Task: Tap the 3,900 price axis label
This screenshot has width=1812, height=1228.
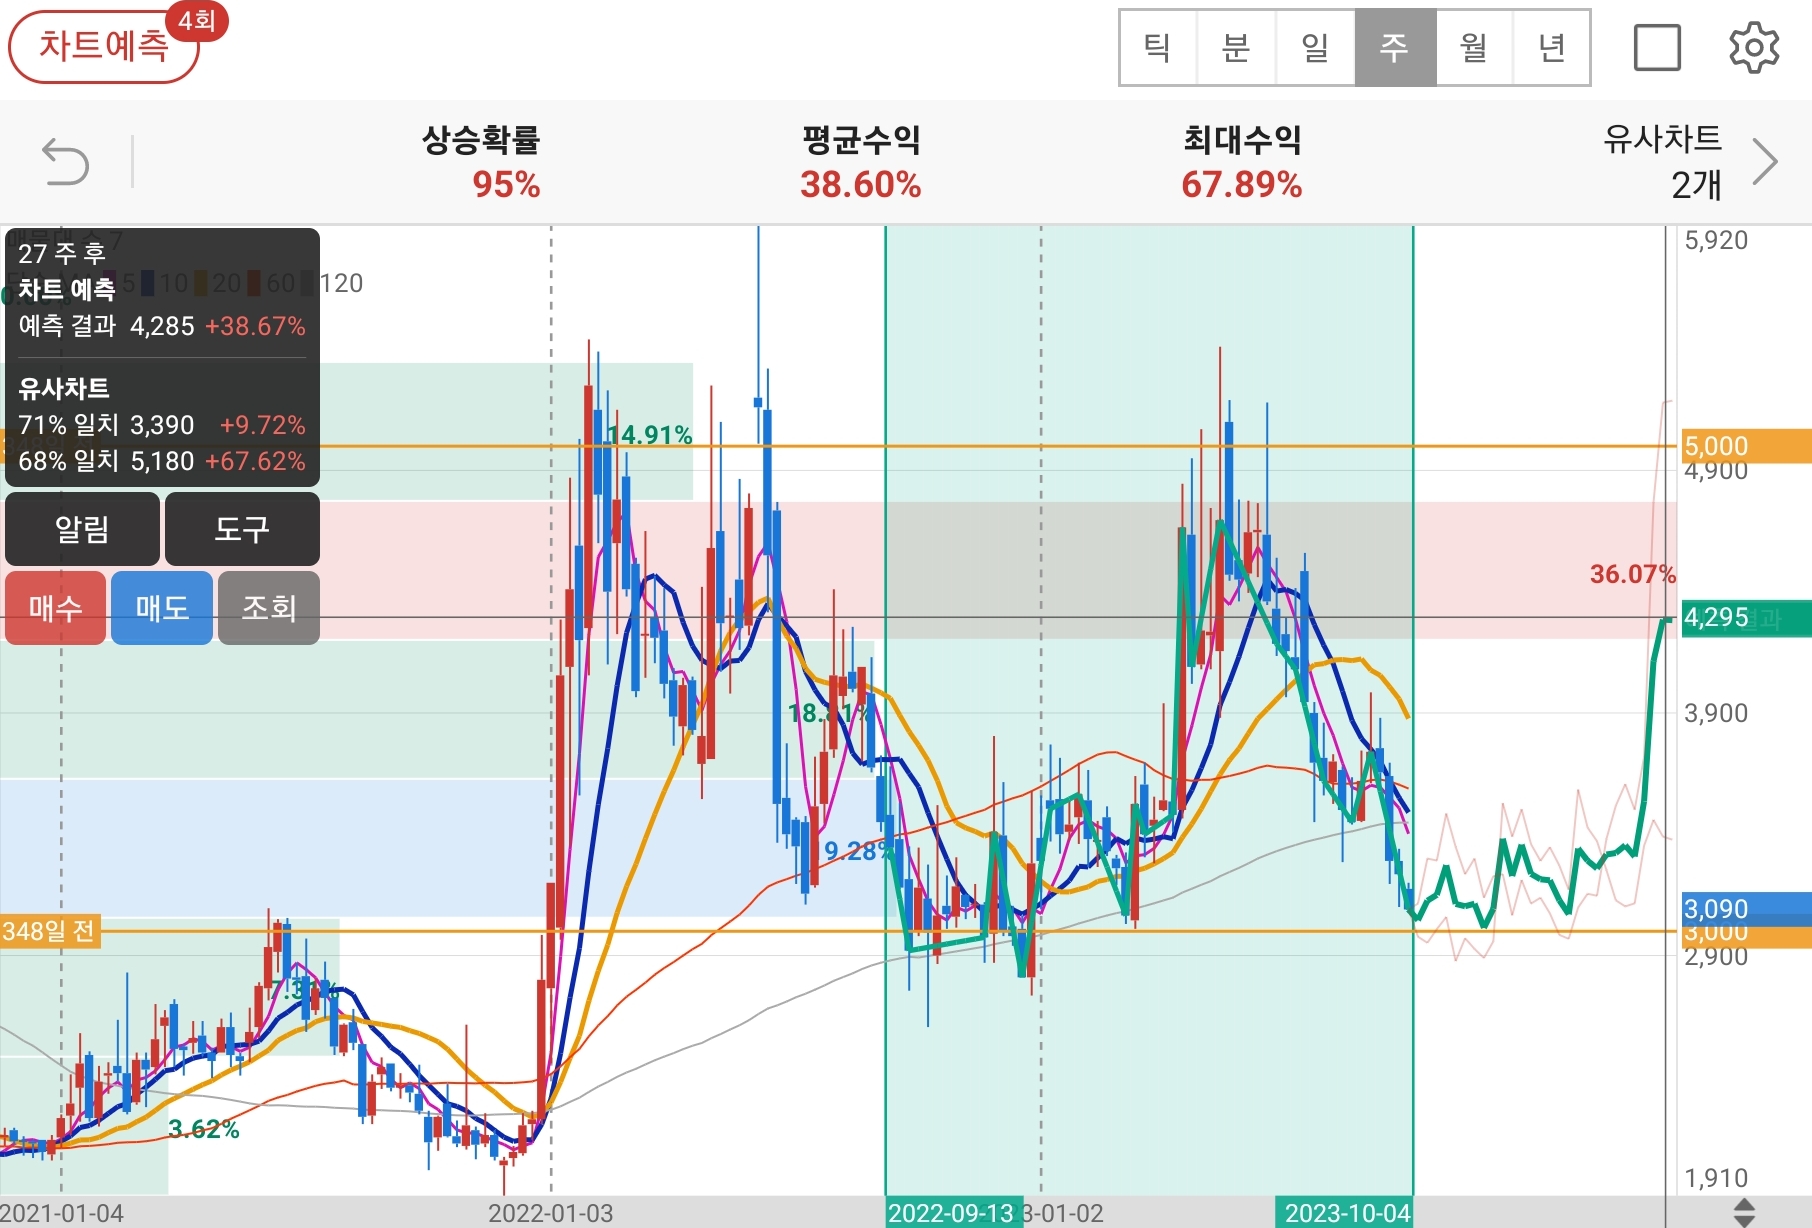Action: 1716,713
